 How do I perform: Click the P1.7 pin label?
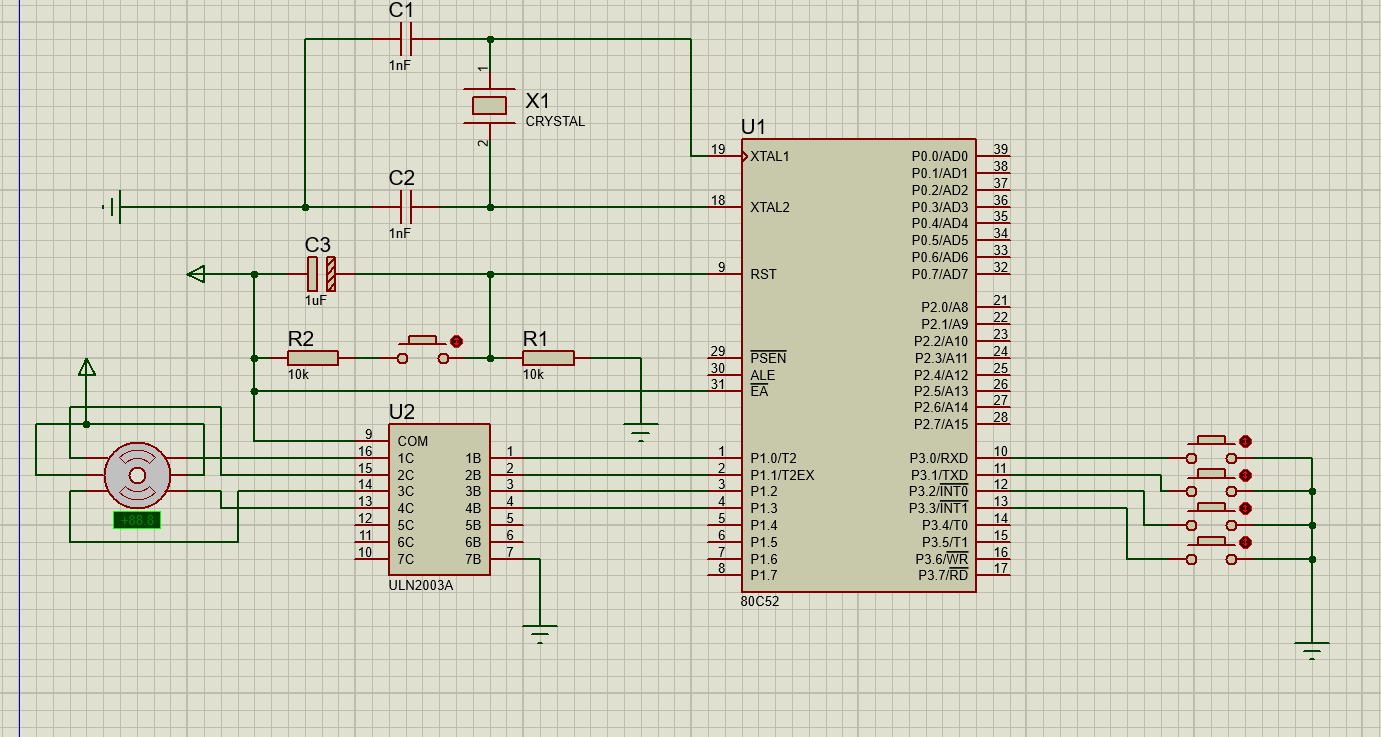coord(763,575)
